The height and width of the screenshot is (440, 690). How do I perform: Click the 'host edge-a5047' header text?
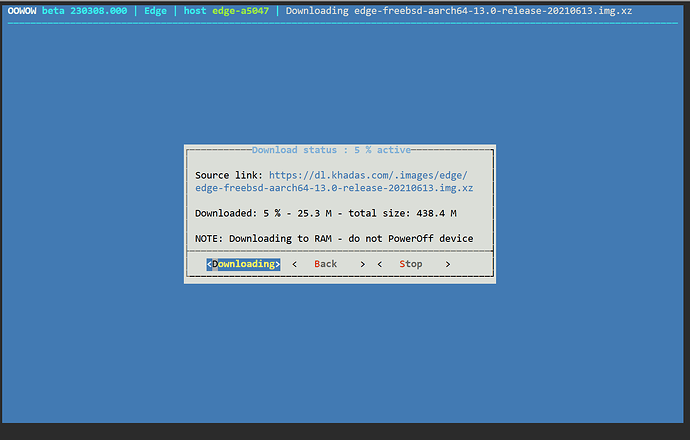[x=226, y=11]
